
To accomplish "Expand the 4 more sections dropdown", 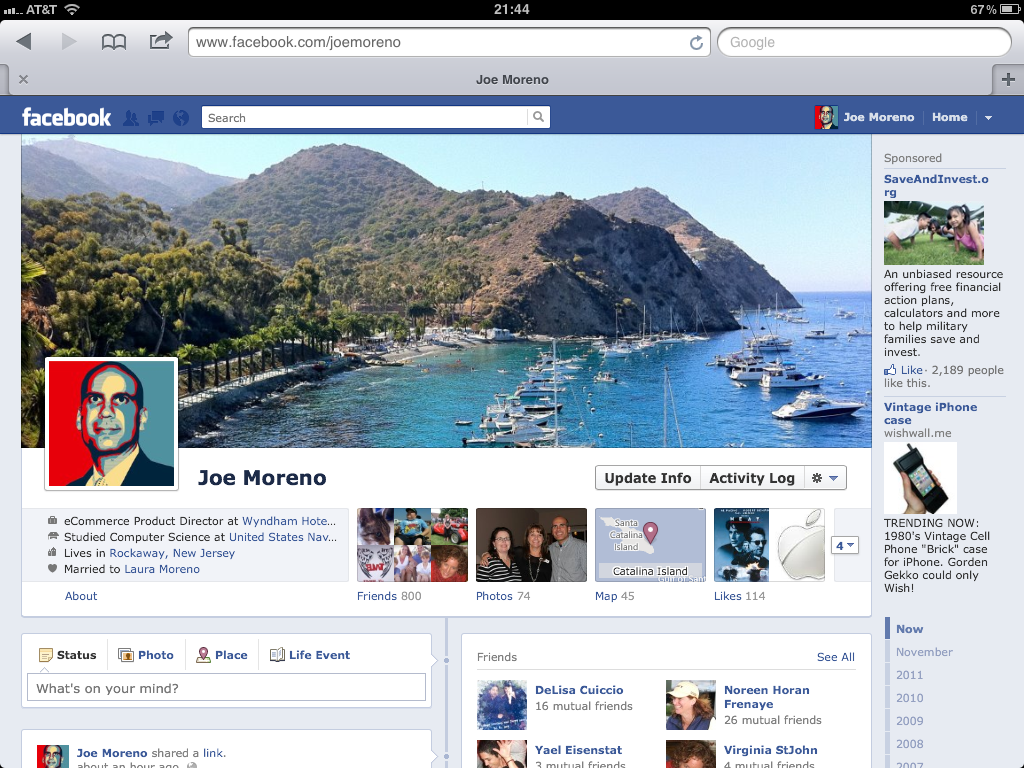I will [844, 545].
